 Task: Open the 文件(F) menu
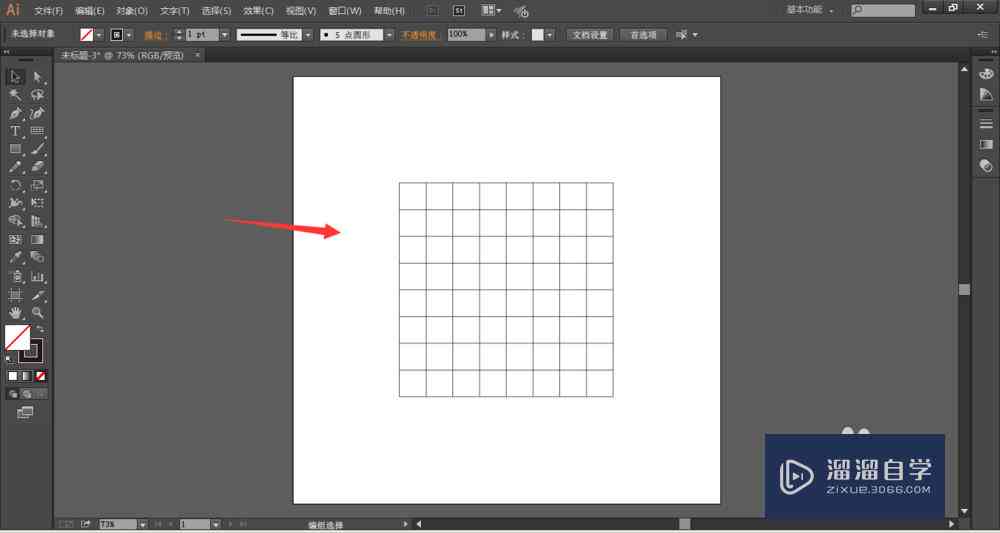pos(48,11)
